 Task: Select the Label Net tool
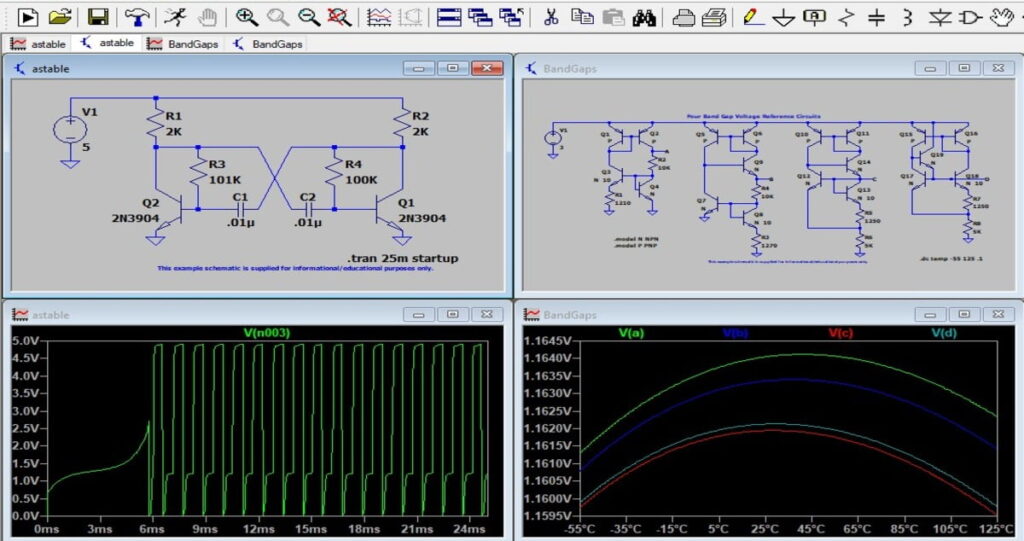814,17
